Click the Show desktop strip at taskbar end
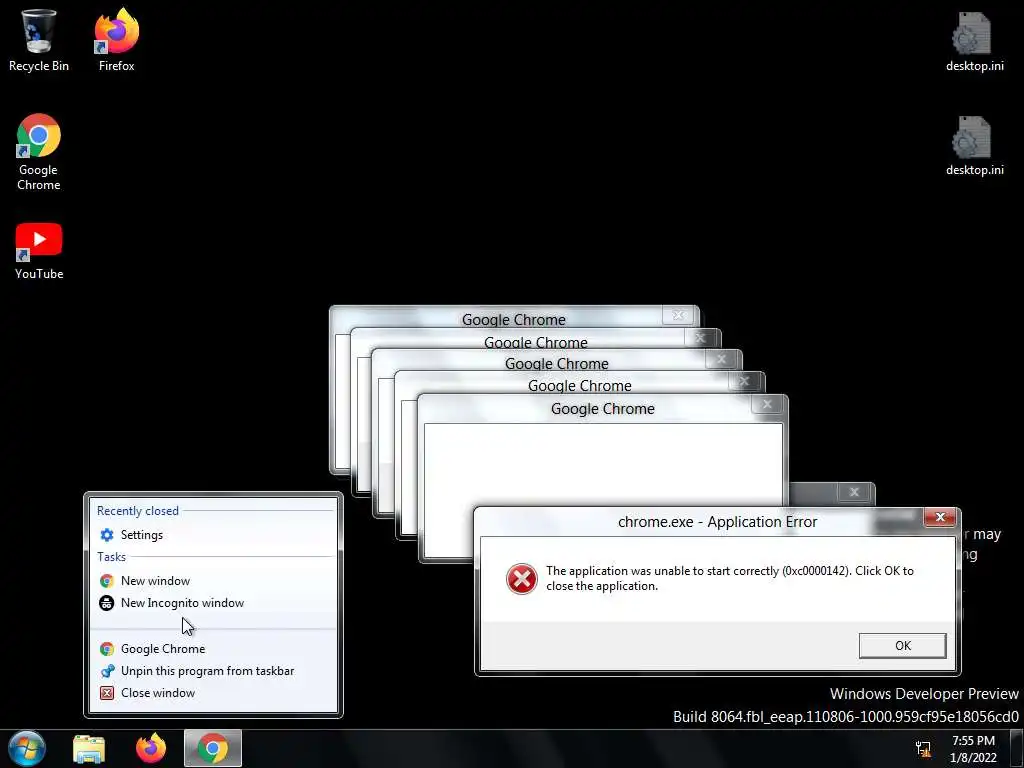Screen dimensions: 1024x768 [1017, 749]
